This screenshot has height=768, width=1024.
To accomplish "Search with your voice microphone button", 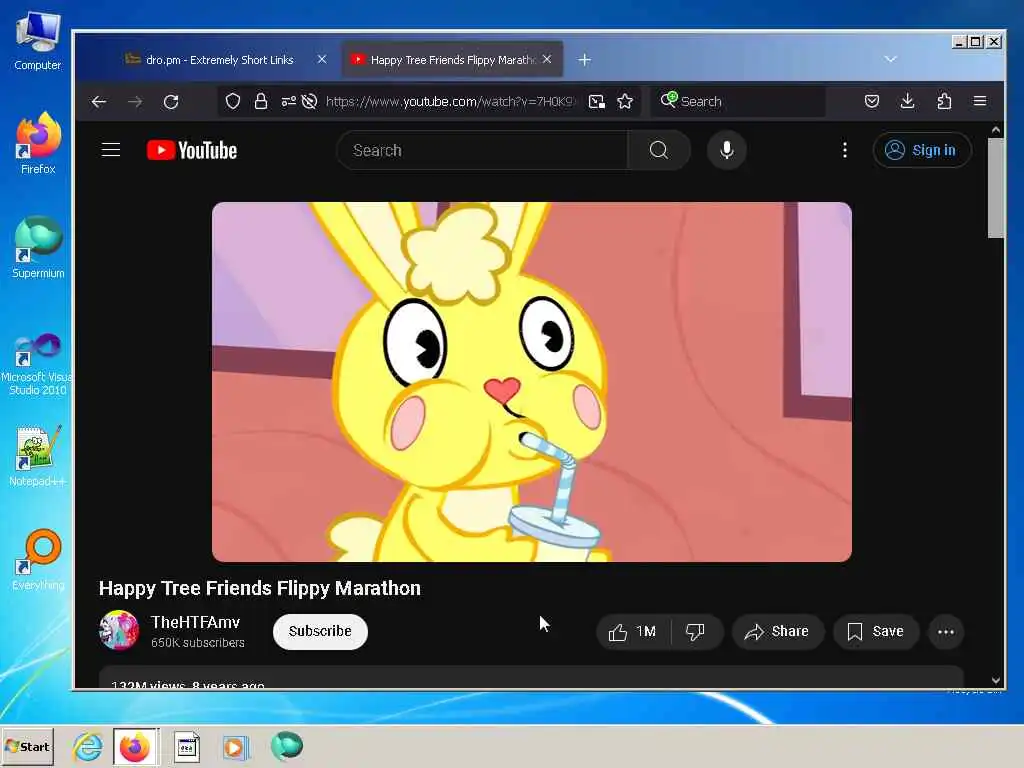I will pyautogui.click(x=726, y=150).
